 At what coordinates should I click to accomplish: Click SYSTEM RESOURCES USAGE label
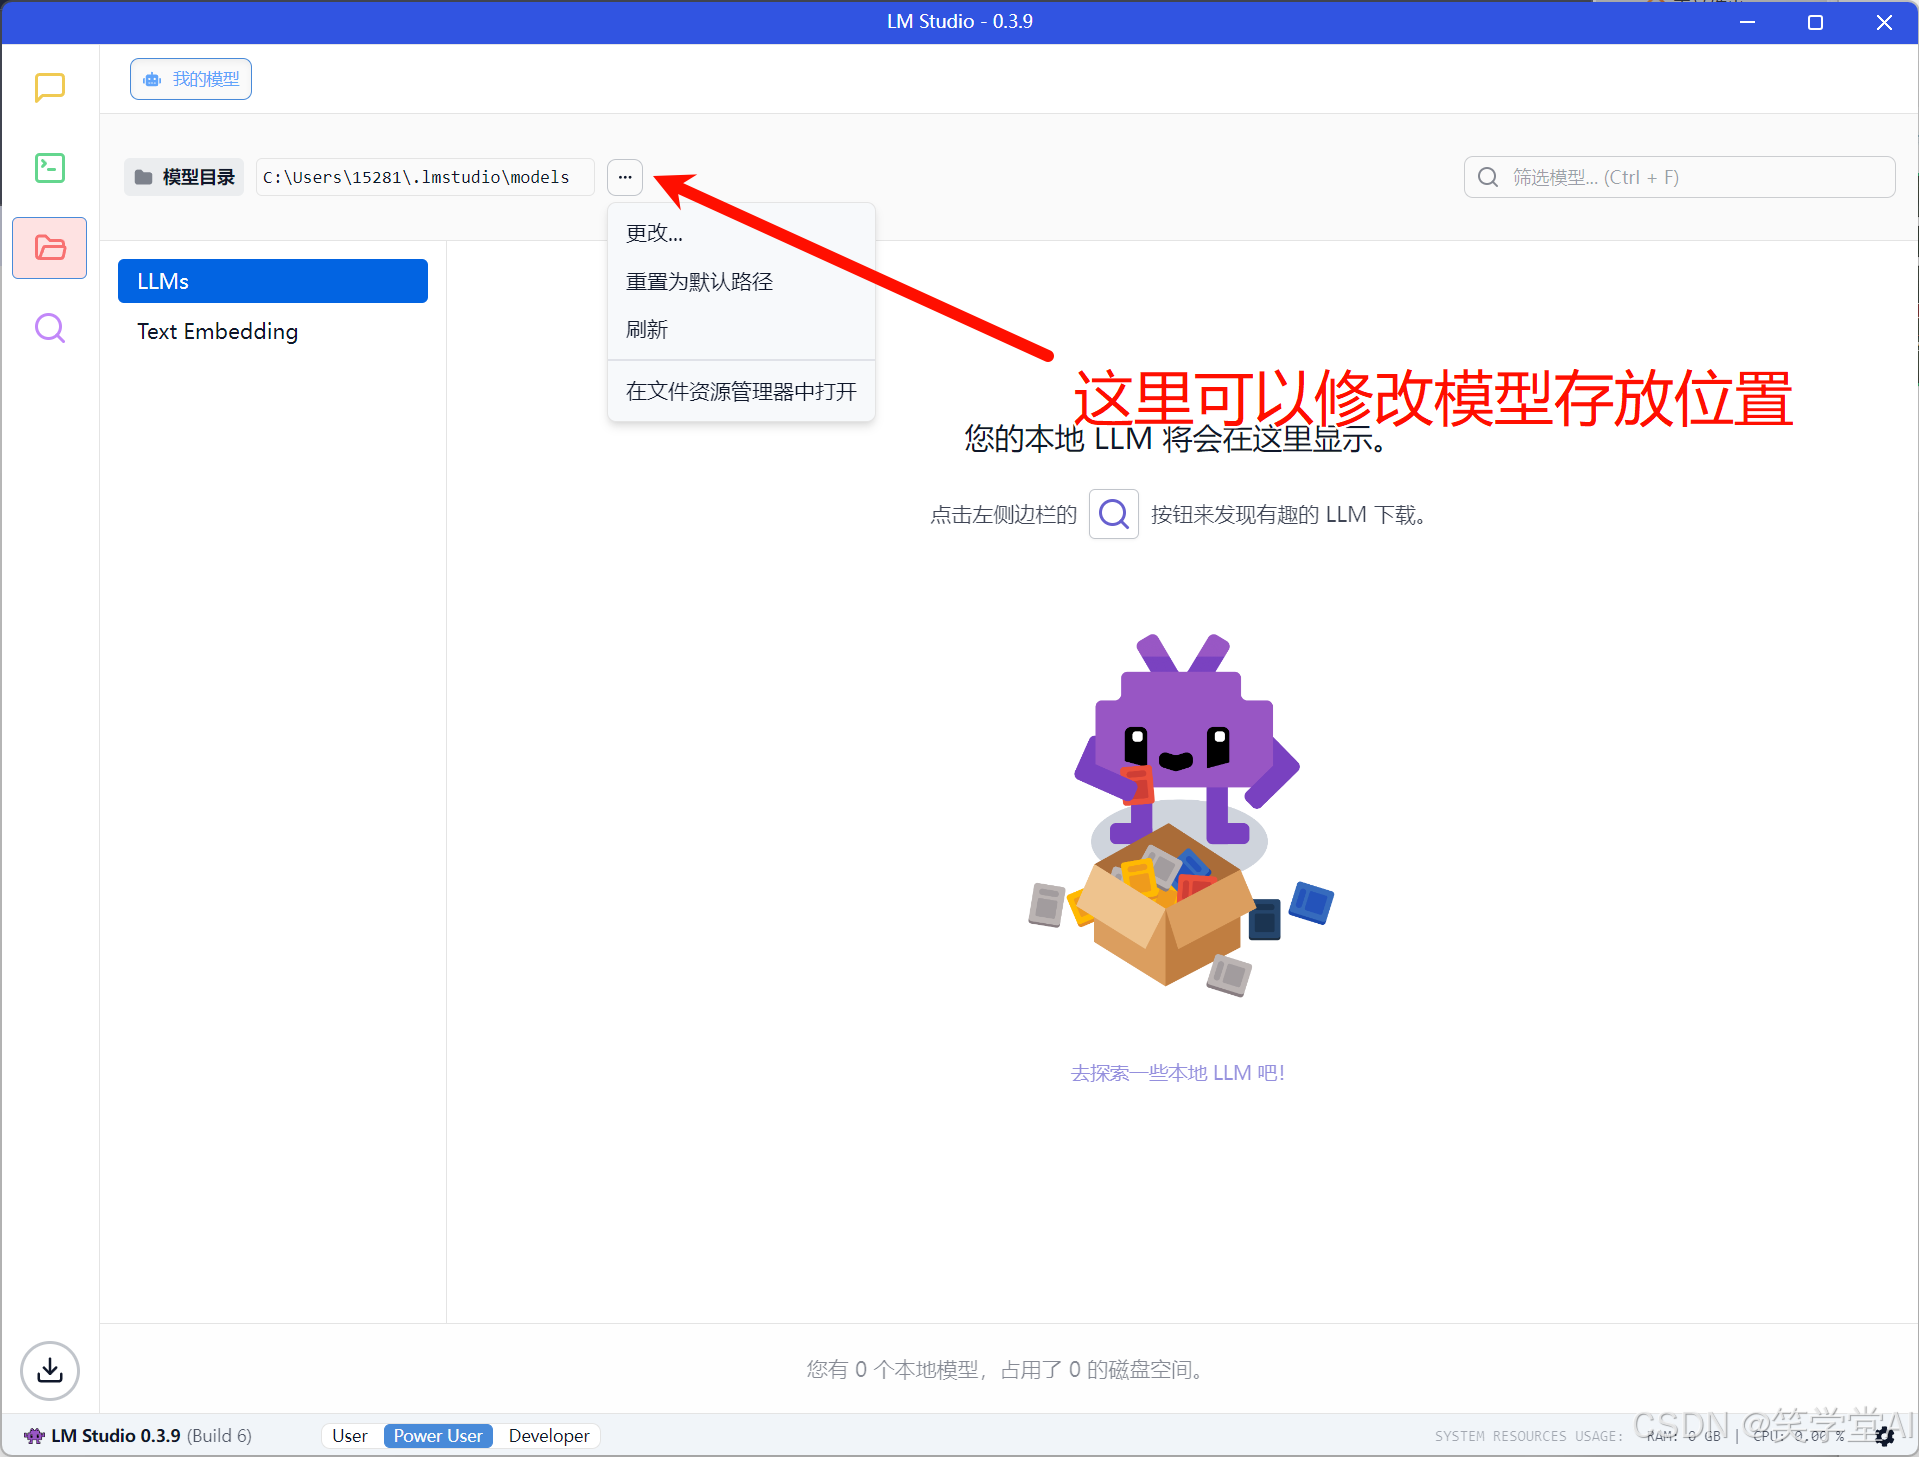[1529, 1436]
